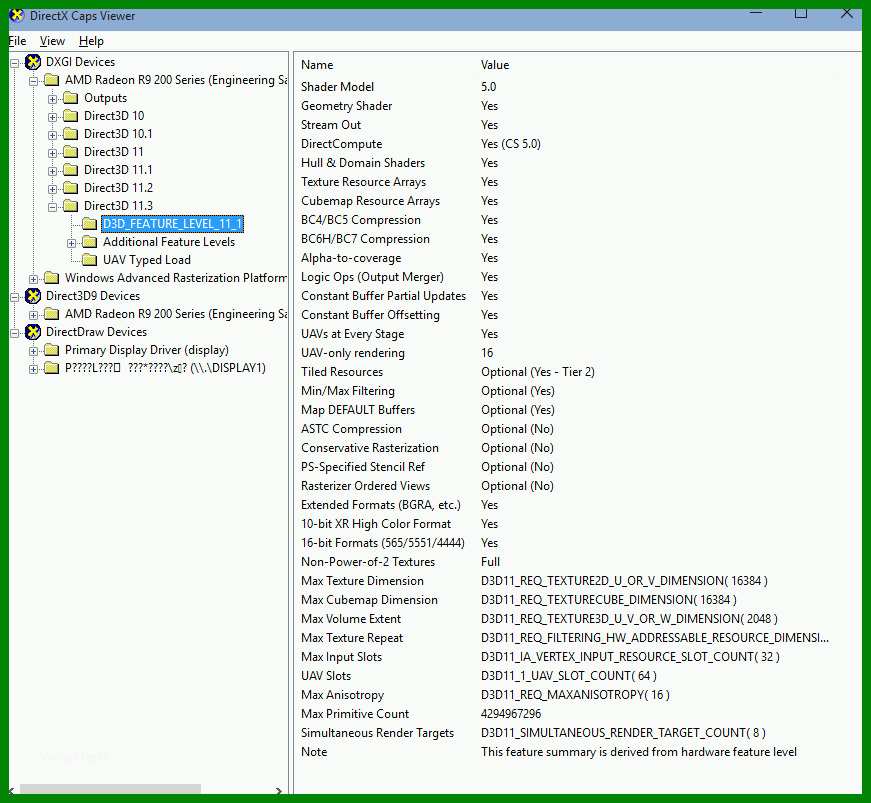The height and width of the screenshot is (803, 871).
Task: Select the D3D_FEATURE_LEVEL_11_1 tree item
Action: [x=172, y=224]
